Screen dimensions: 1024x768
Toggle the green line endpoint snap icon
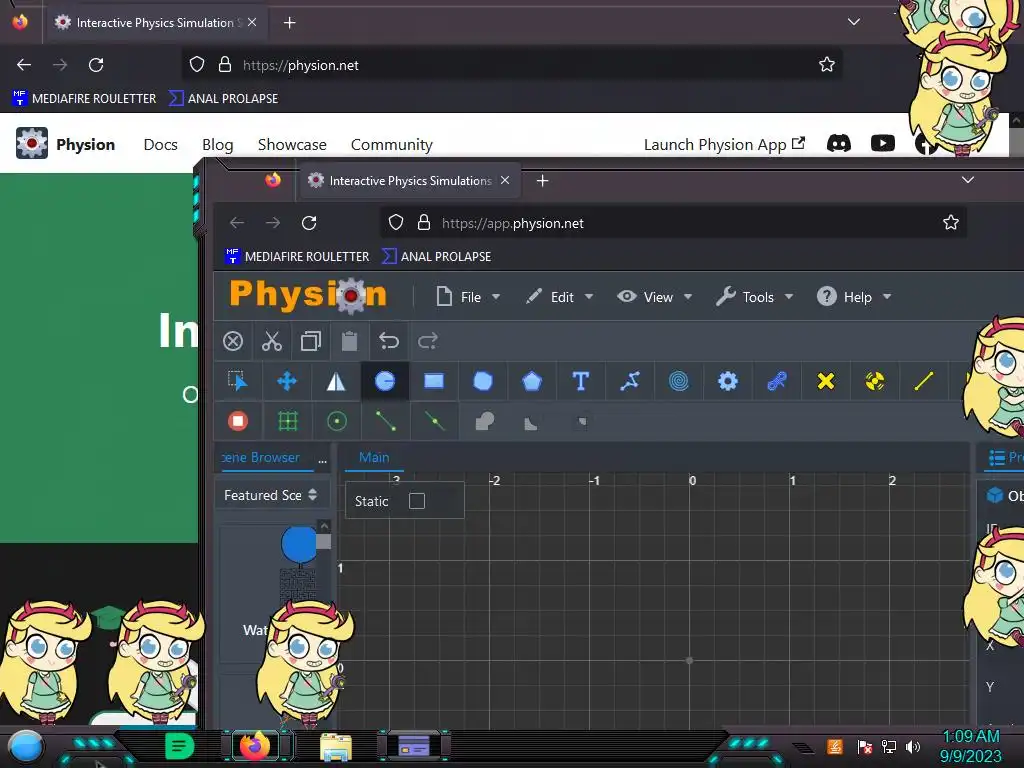pos(385,421)
